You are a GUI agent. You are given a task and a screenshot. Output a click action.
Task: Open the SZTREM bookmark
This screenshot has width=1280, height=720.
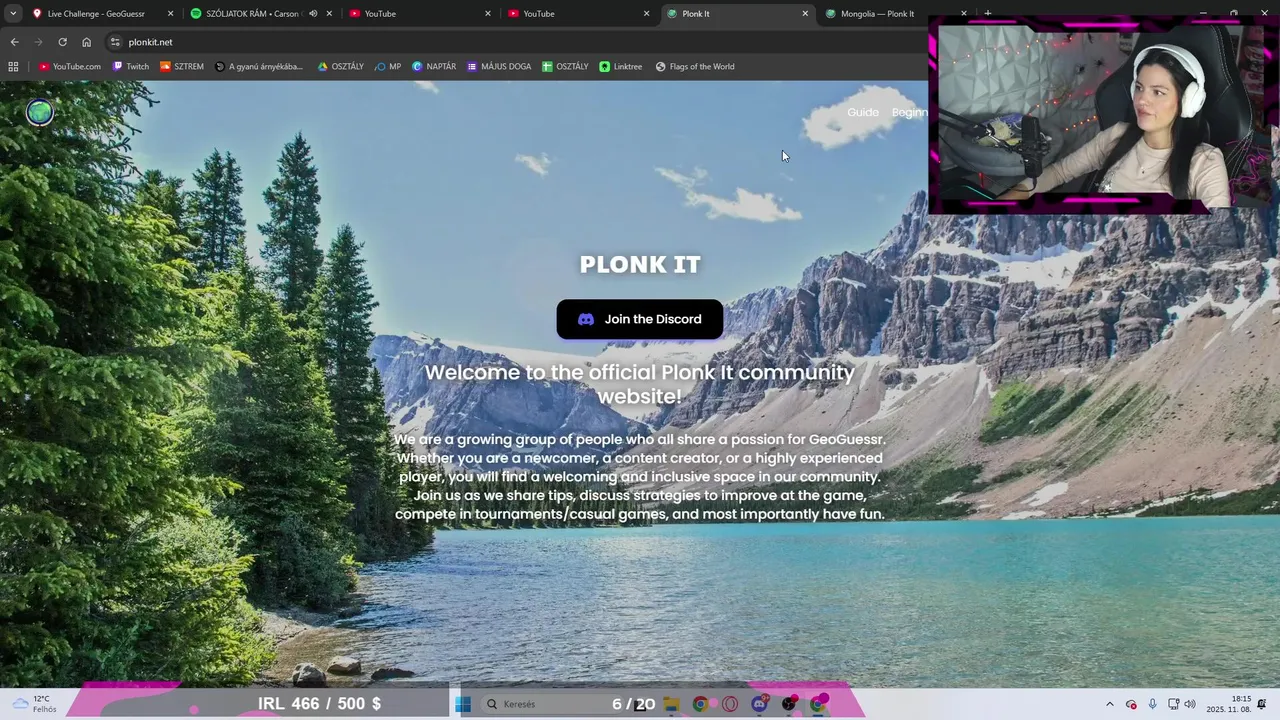pyautogui.click(x=182, y=67)
